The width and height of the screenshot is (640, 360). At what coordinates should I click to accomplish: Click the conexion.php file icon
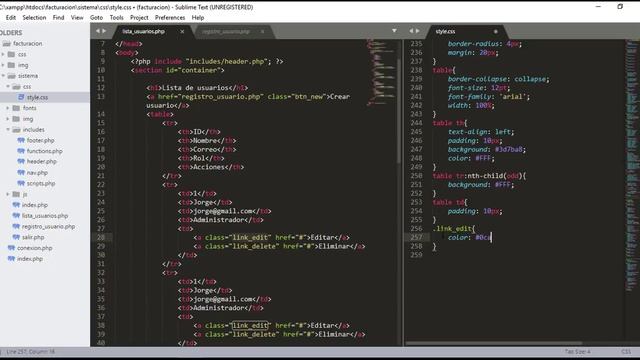click(x=11, y=248)
